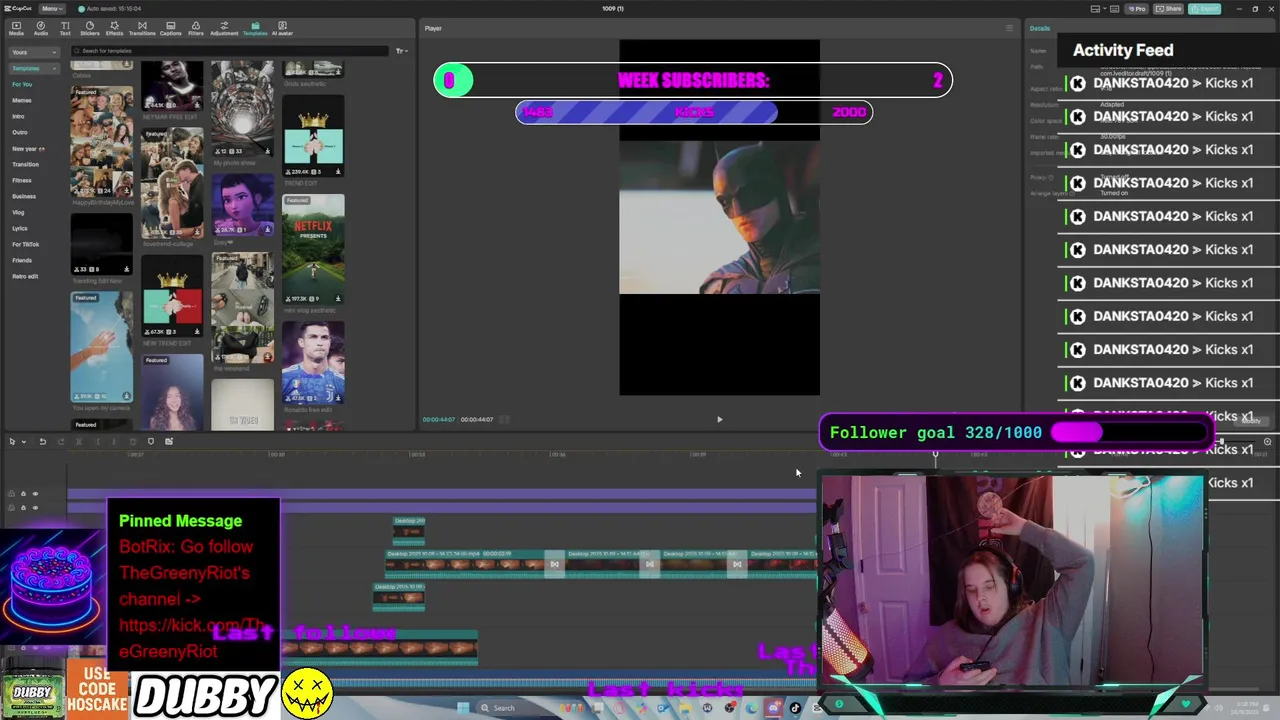
Task: Open TikTok from the taskbar
Action: pyautogui.click(x=795, y=708)
